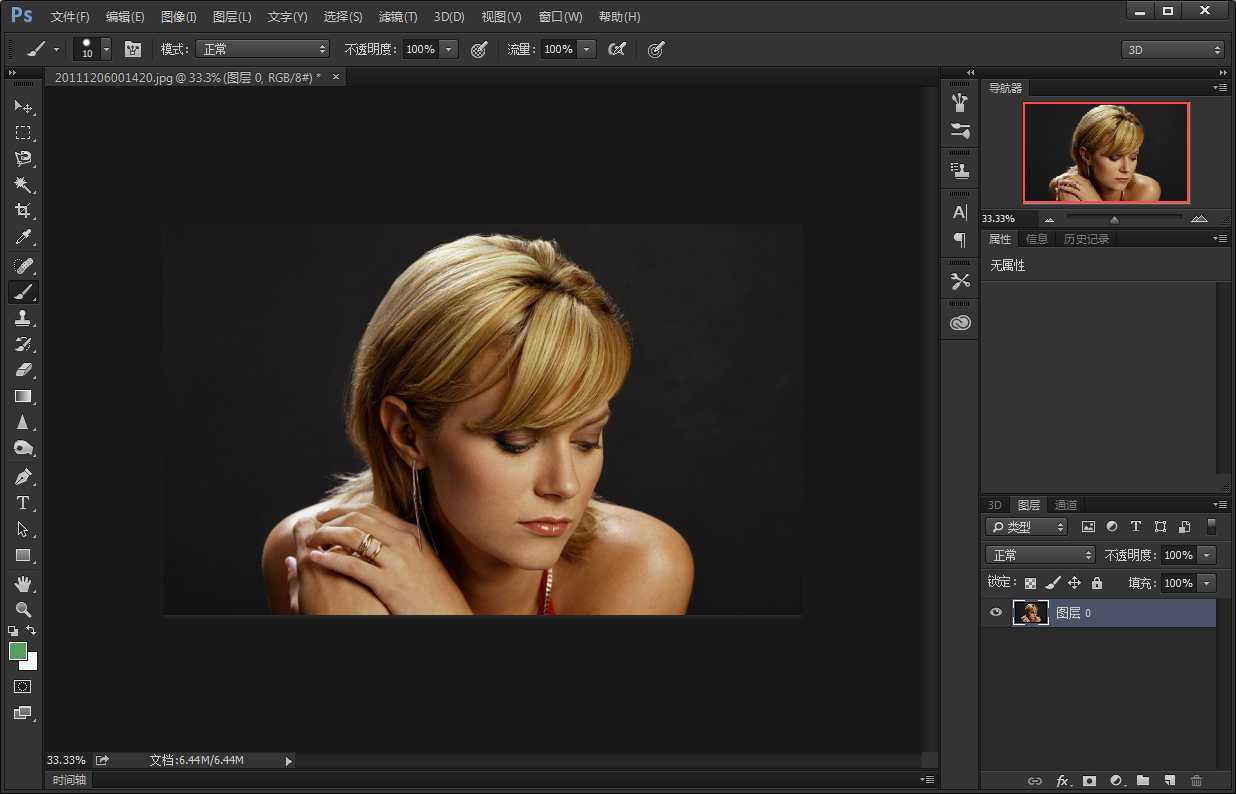This screenshot has width=1236, height=794.
Task: Select the Clone Stamp tool
Action: pyautogui.click(x=22, y=318)
